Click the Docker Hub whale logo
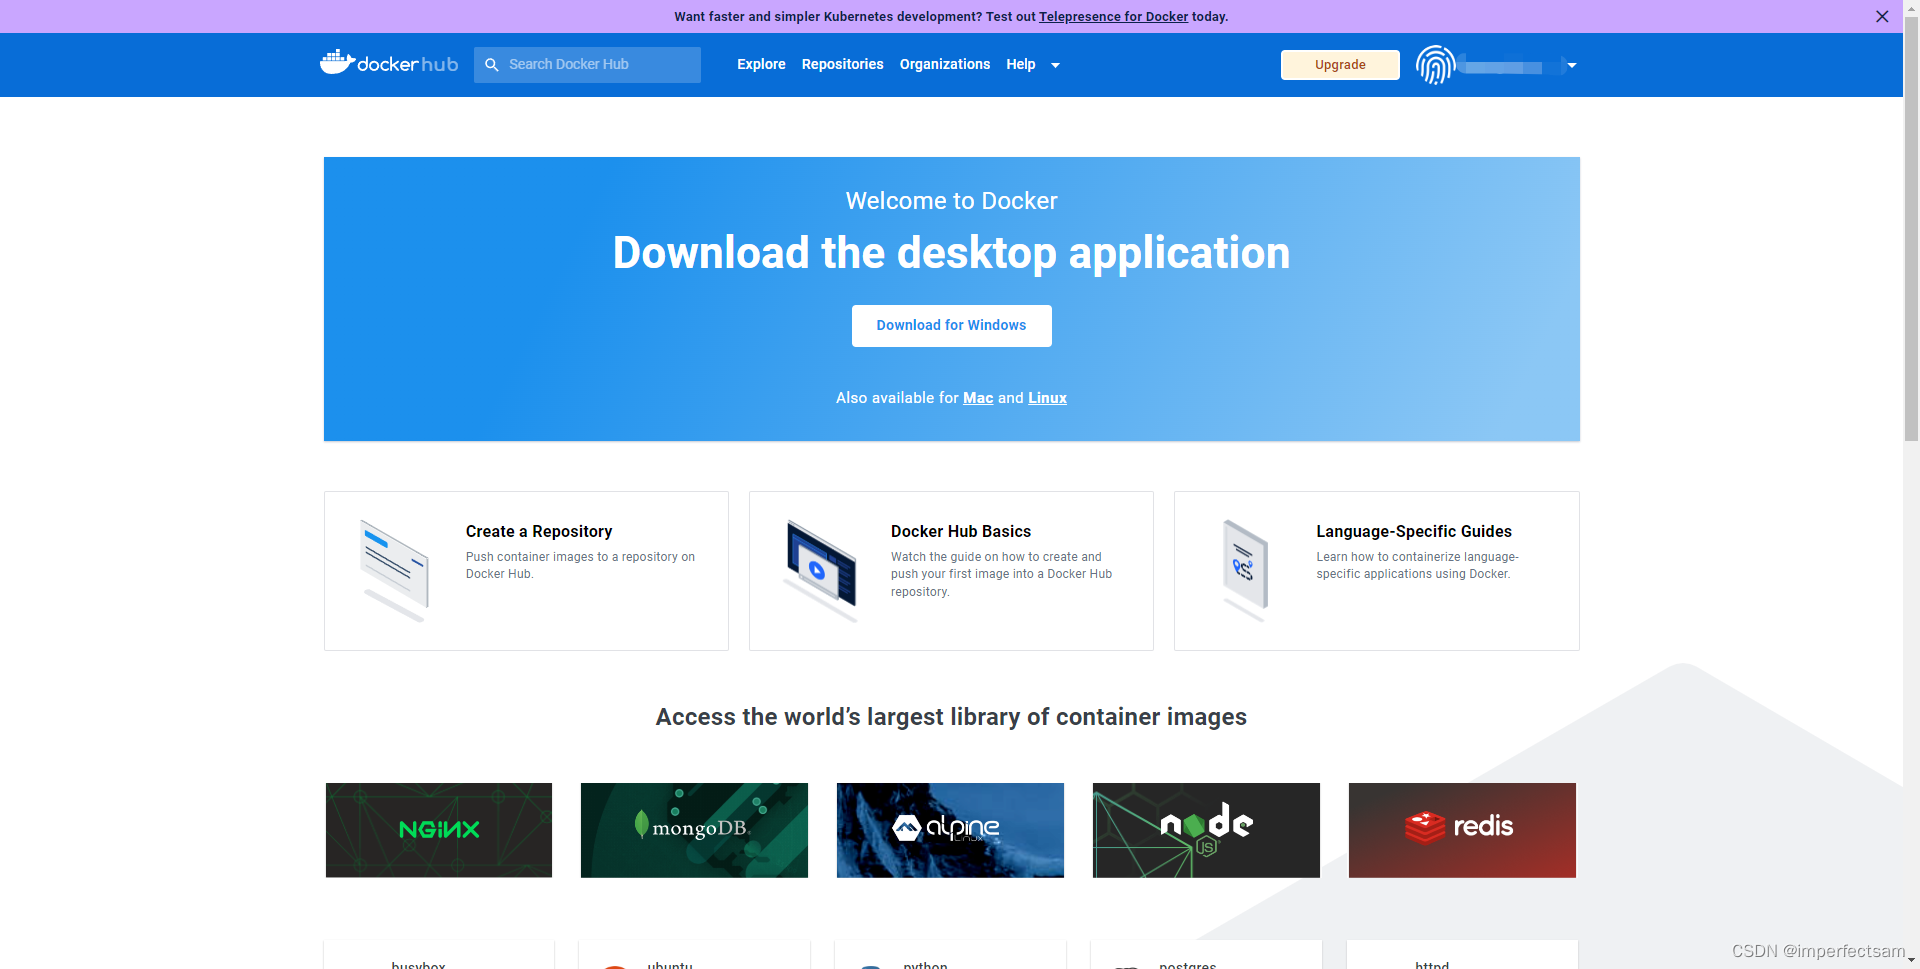The height and width of the screenshot is (969, 1920). click(x=389, y=63)
